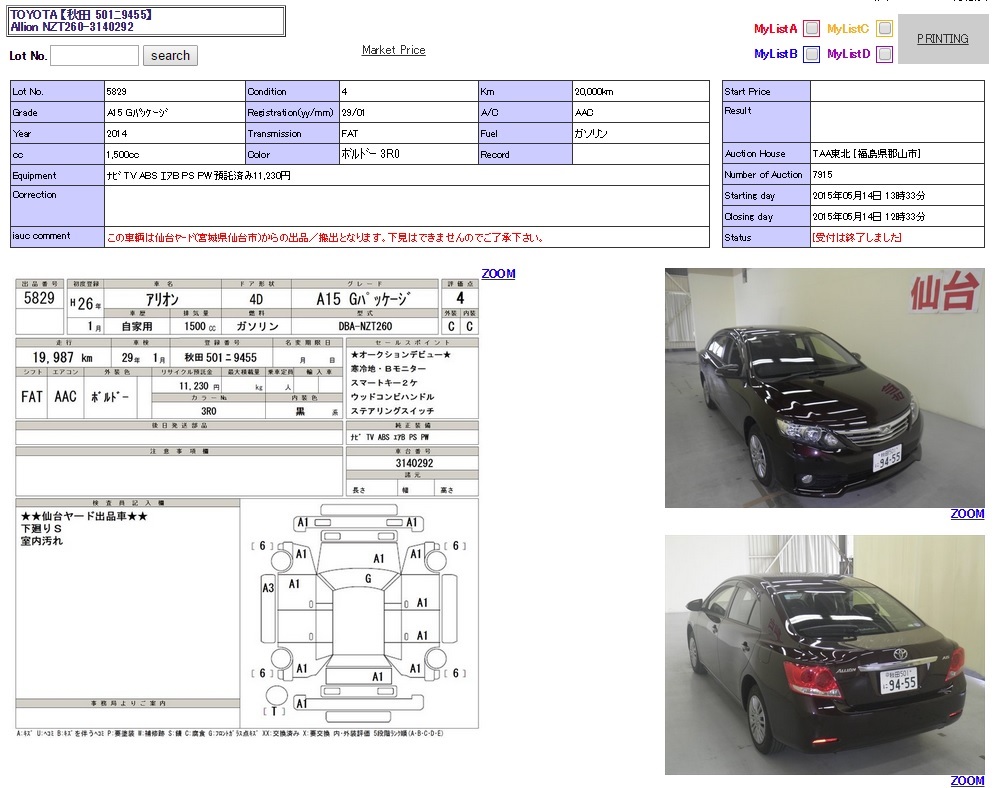Viewport: 995px width, 788px height.
Task: Click the red Status value text
Action: coord(857,238)
